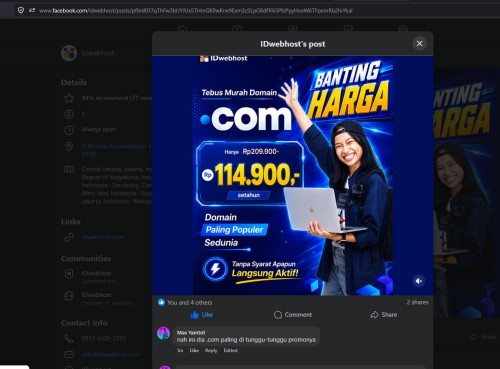Viewport: 500px width, 369px height.
Task: Open the IDwebhost page profile picture
Action: [69, 53]
